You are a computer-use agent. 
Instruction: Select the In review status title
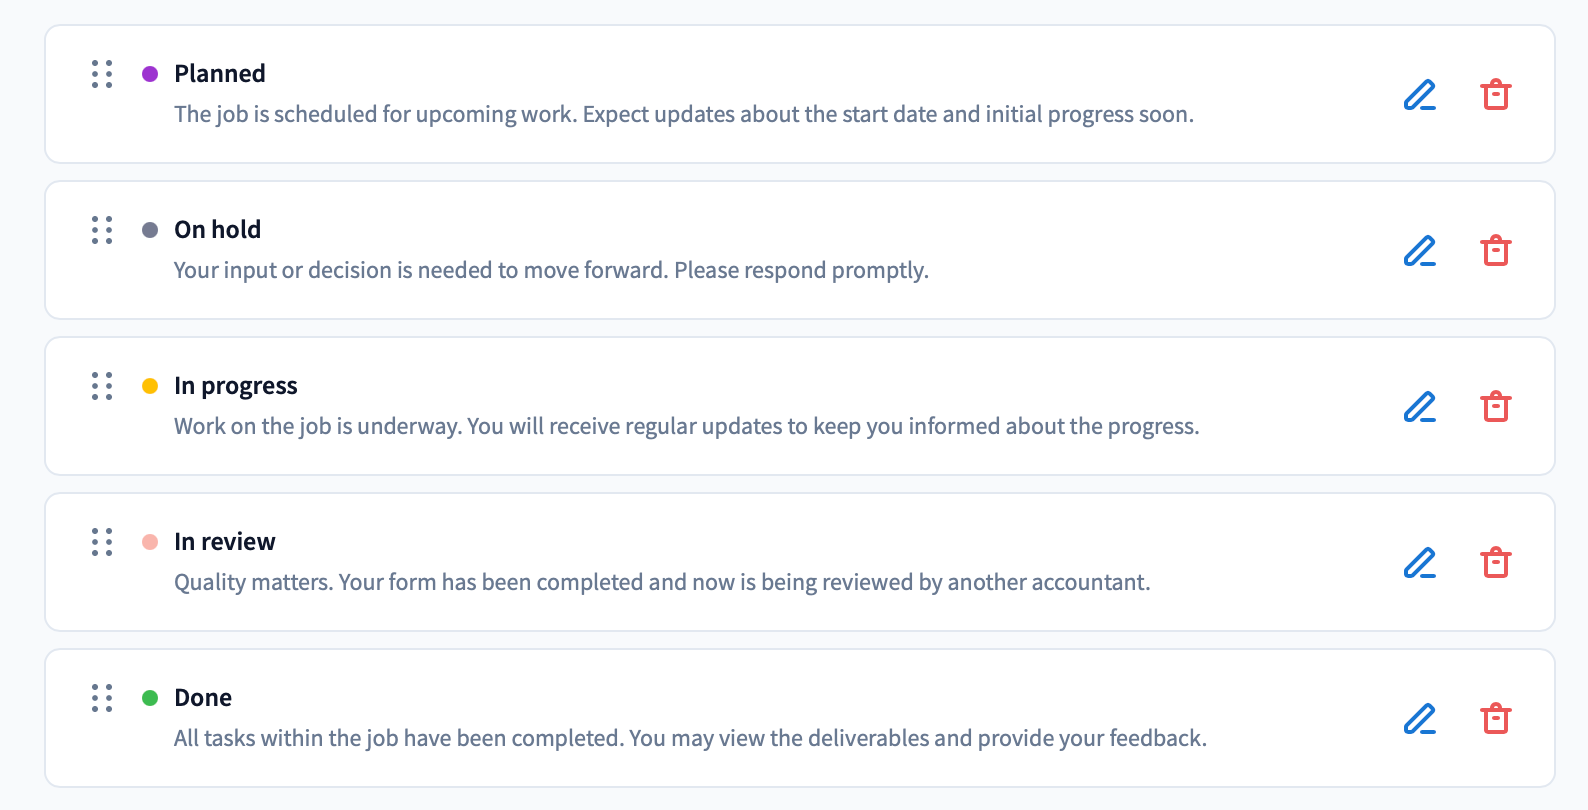(x=224, y=542)
